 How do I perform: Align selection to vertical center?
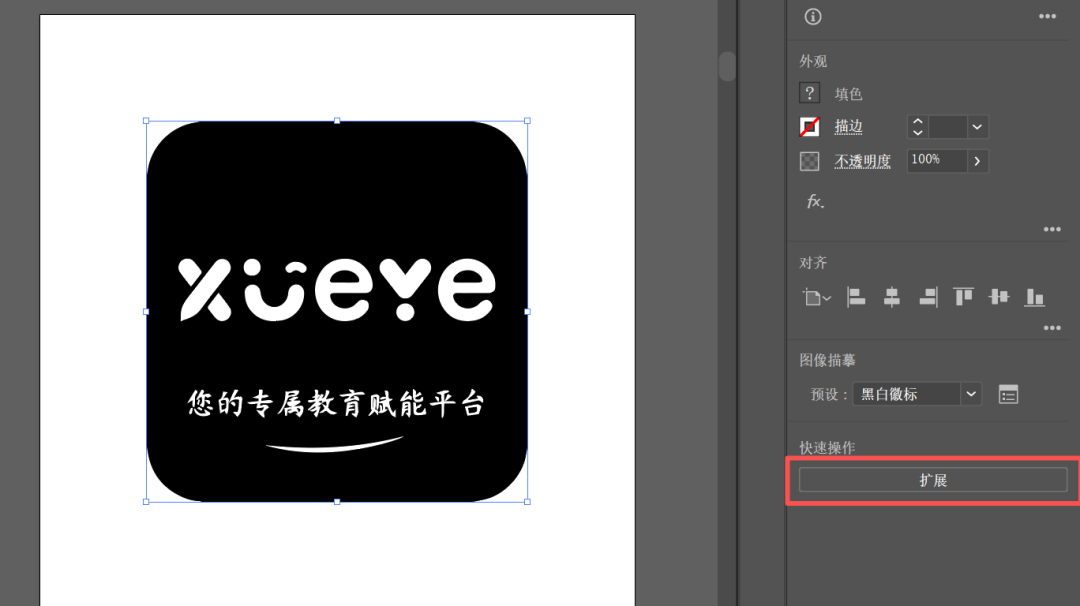[x=999, y=297]
